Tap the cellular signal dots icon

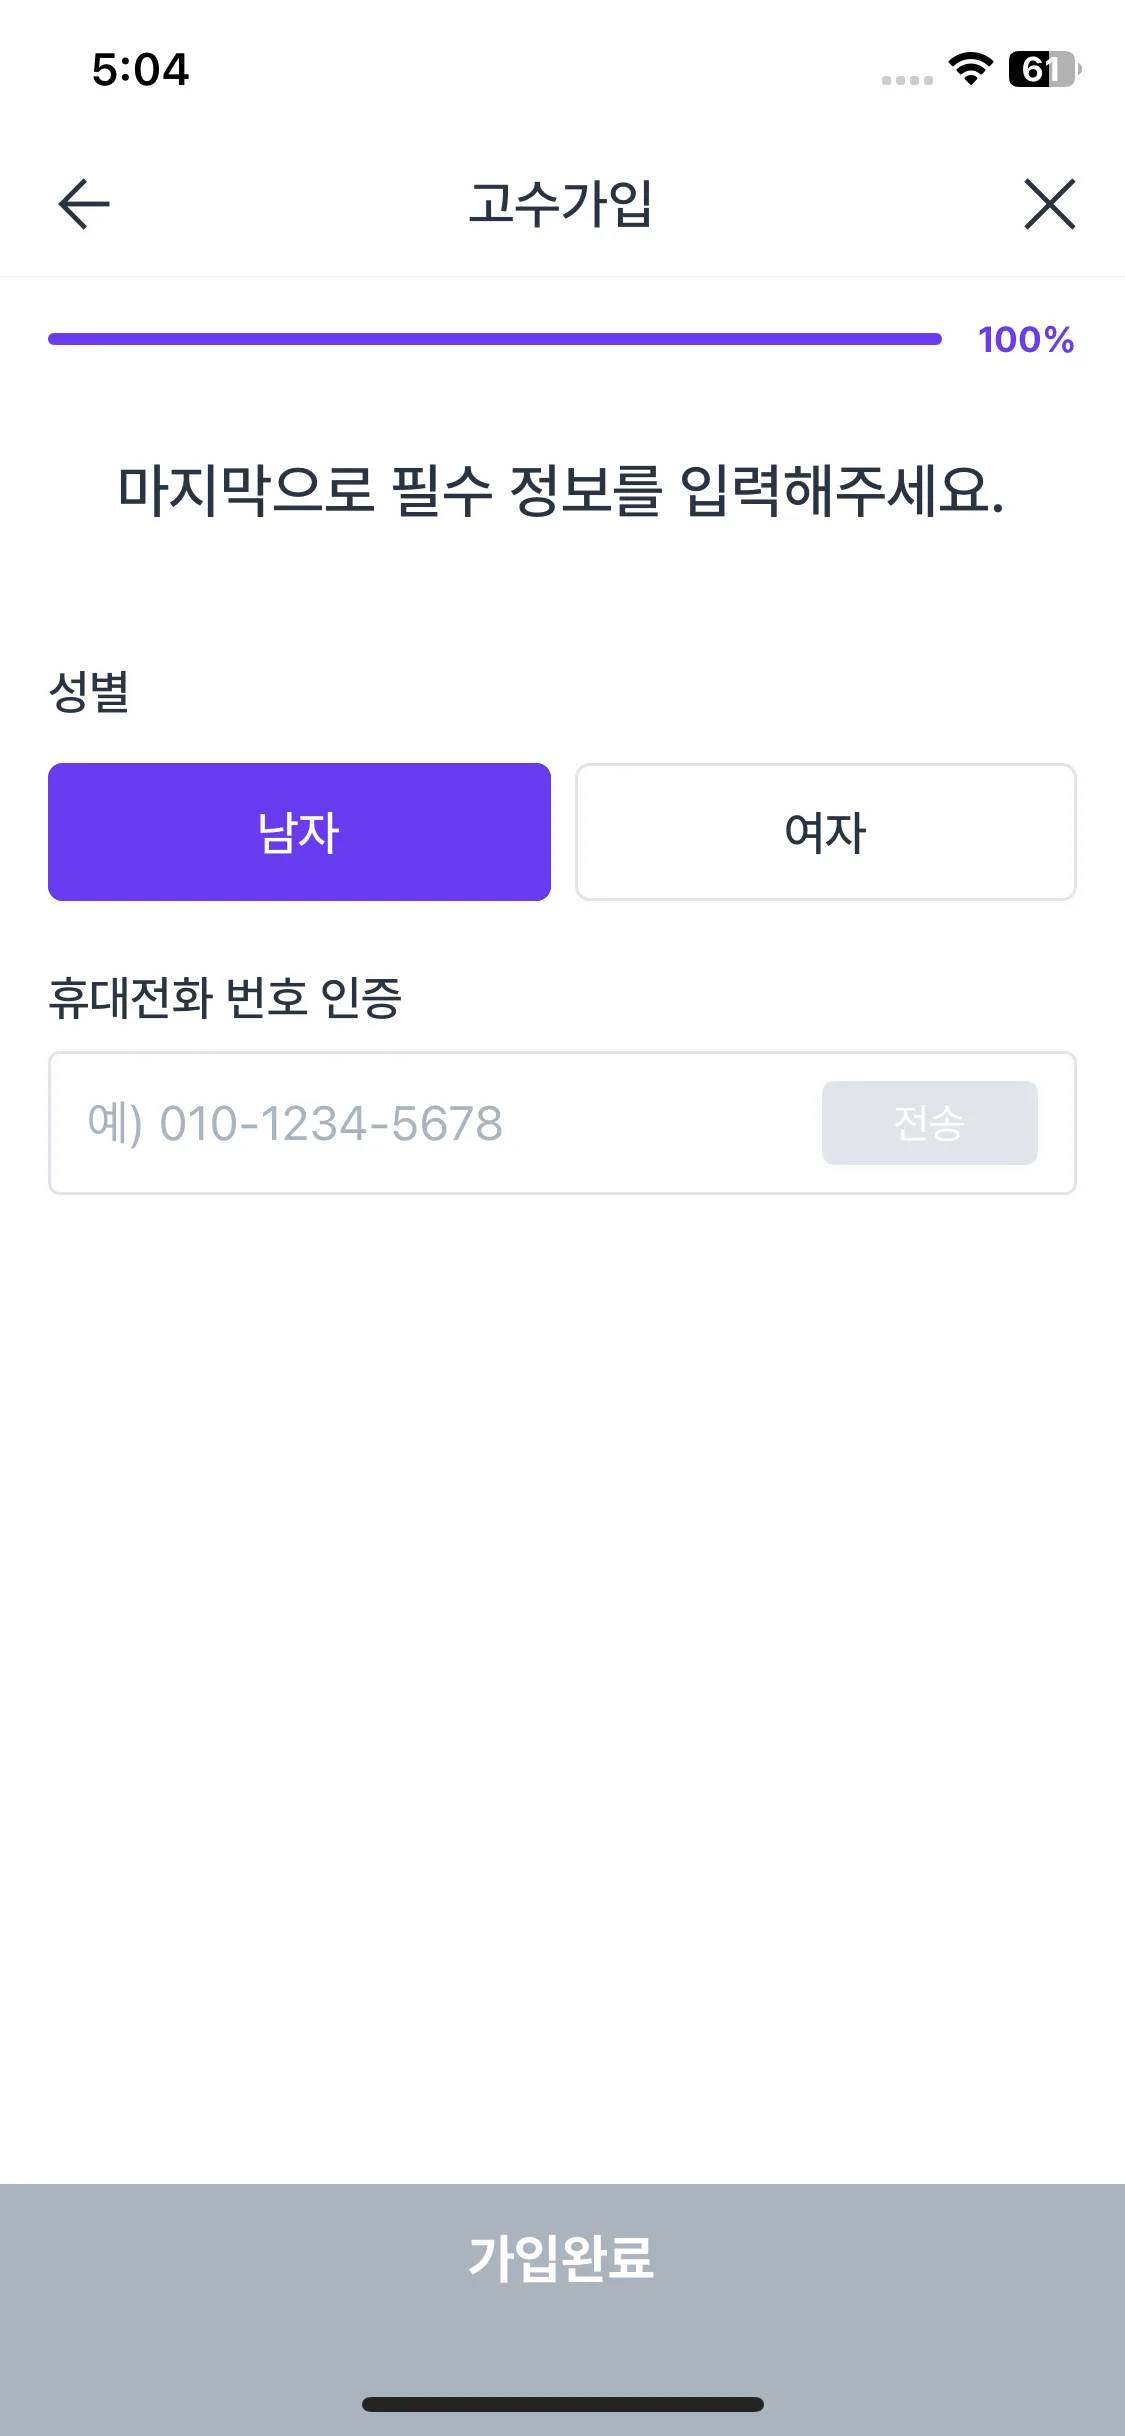[x=907, y=80]
